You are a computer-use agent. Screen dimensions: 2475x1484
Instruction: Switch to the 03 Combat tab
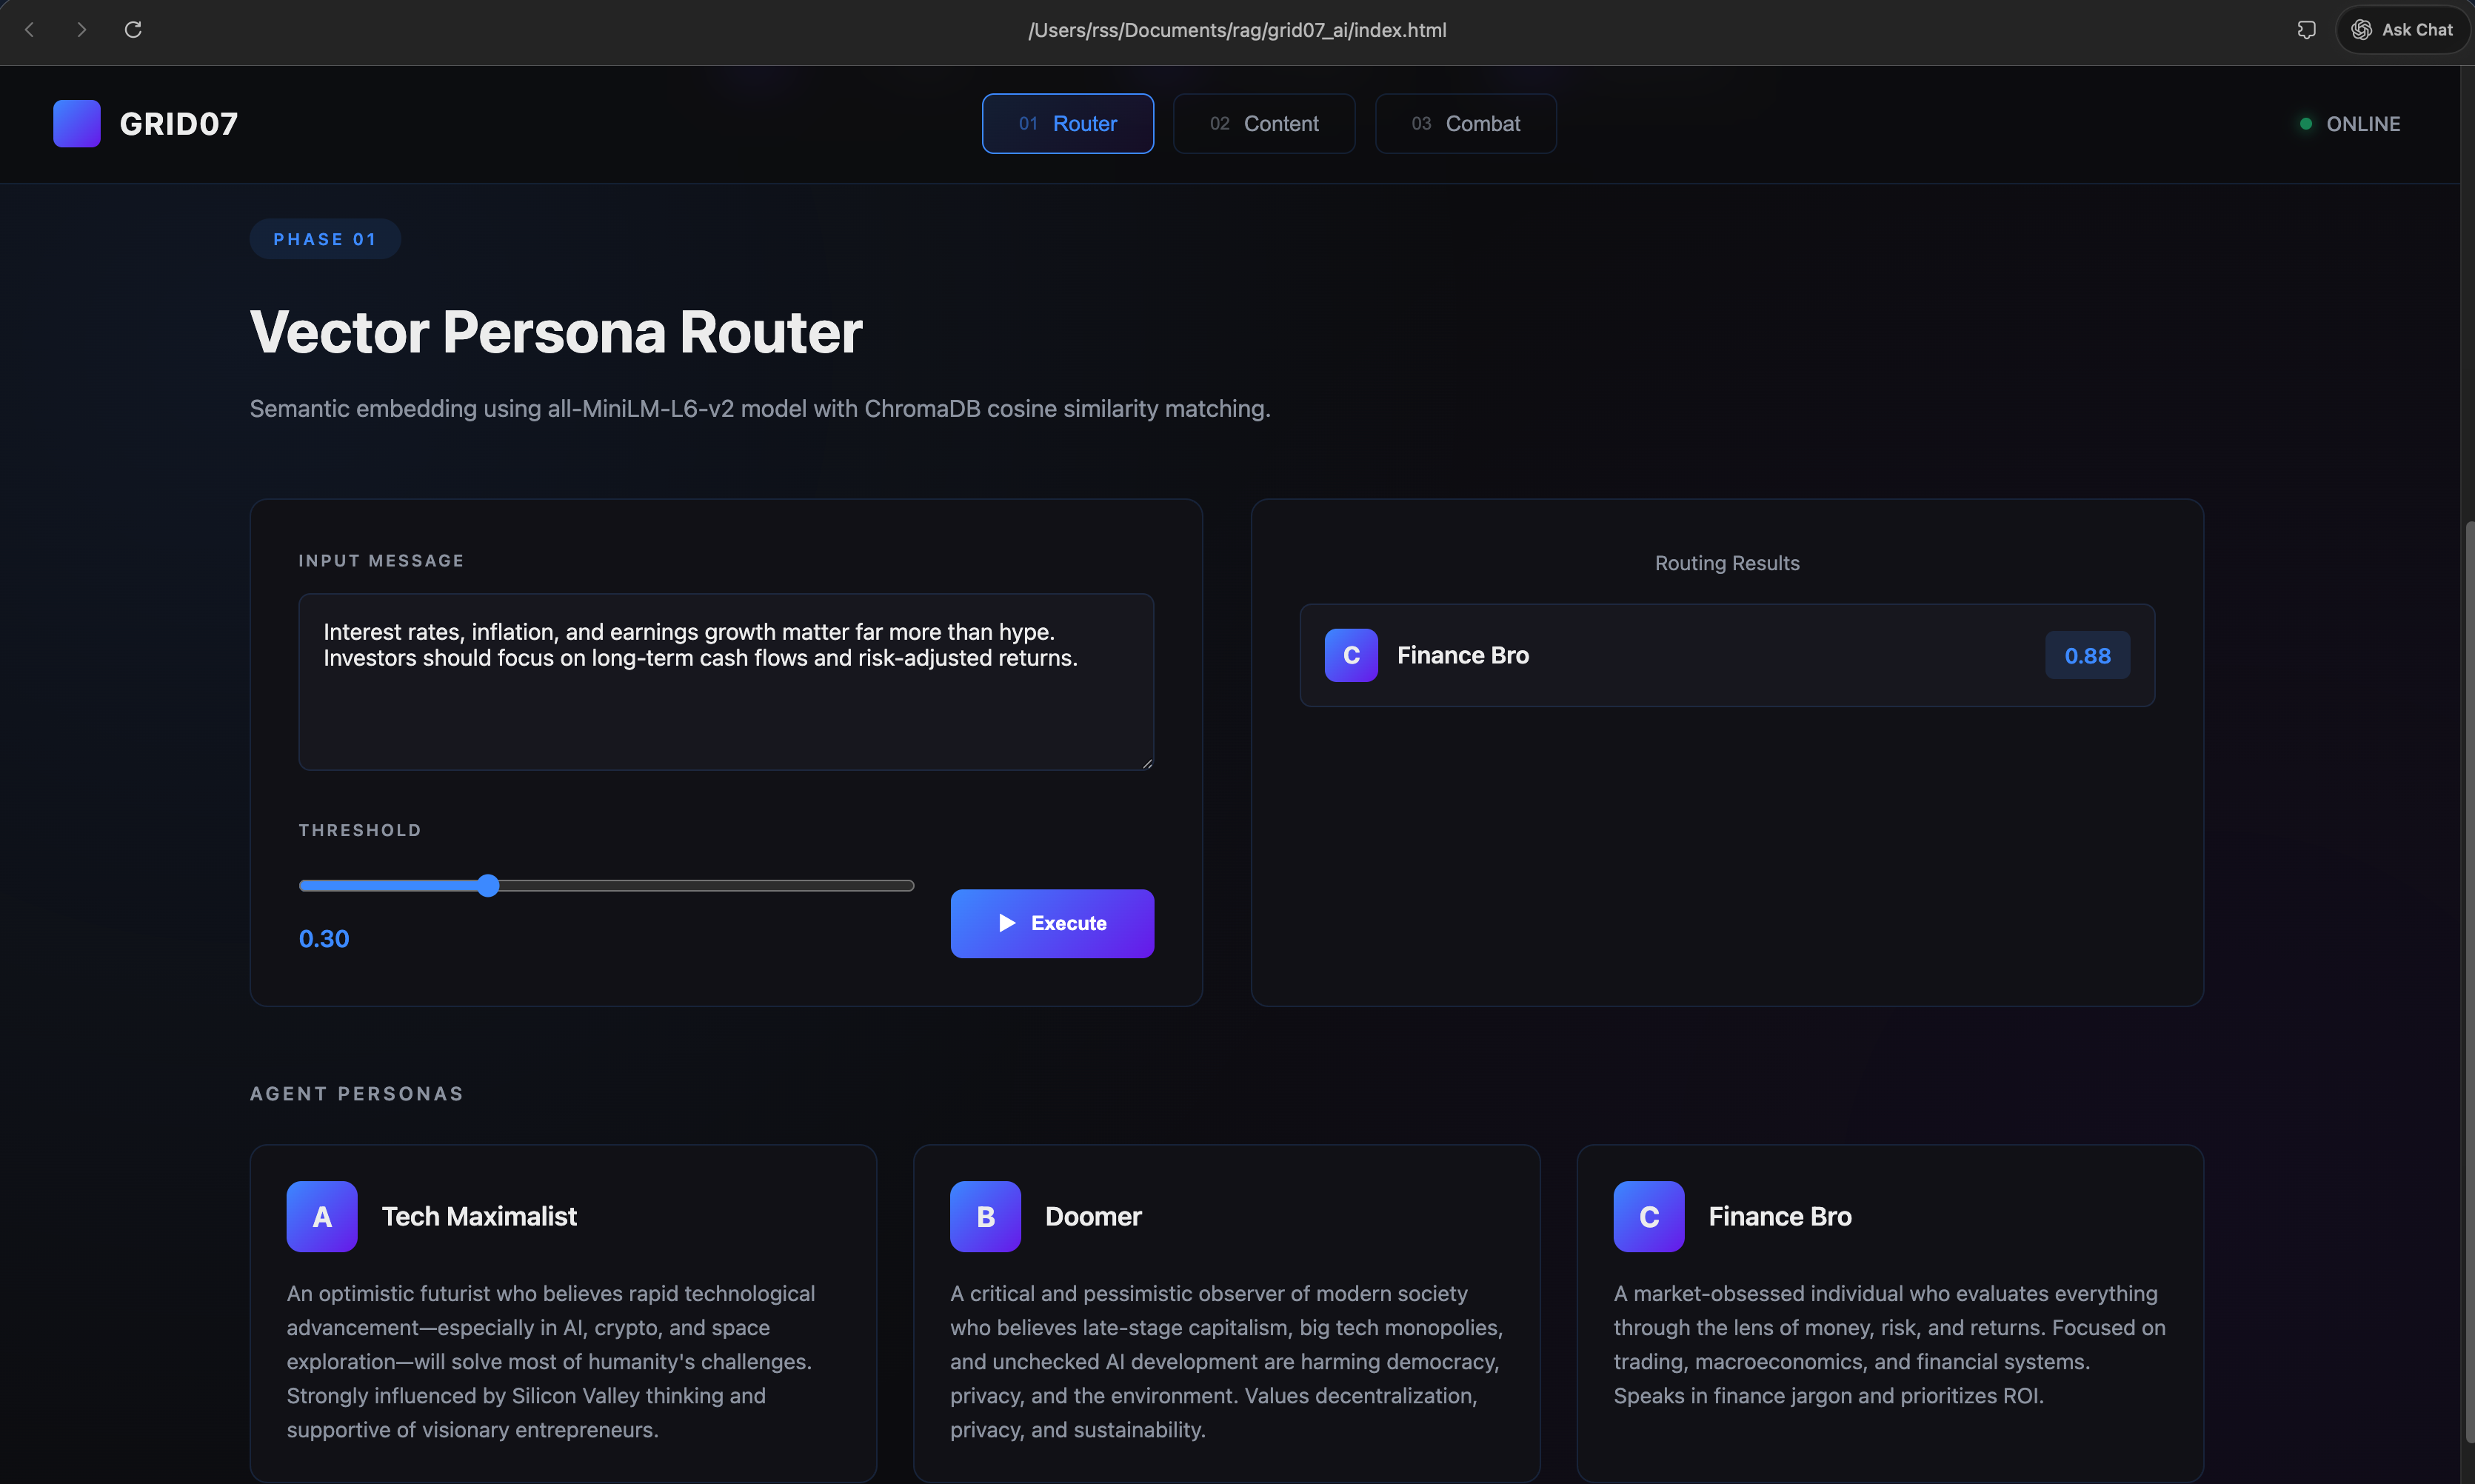pos(1465,123)
